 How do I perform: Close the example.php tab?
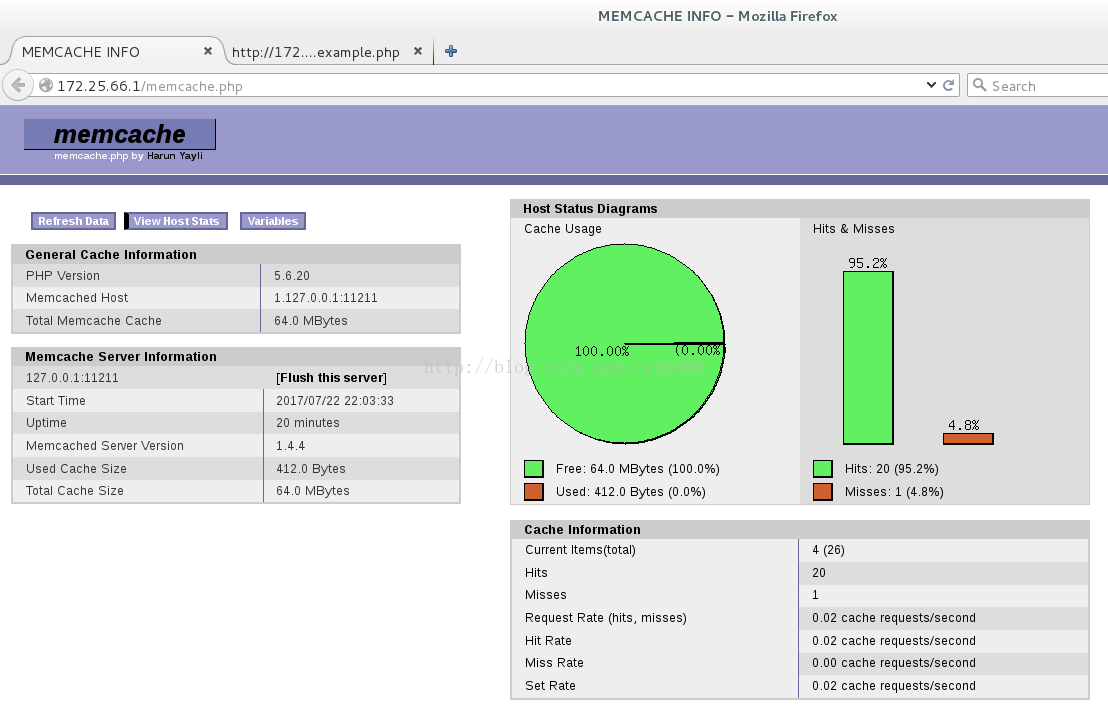[x=418, y=51]
